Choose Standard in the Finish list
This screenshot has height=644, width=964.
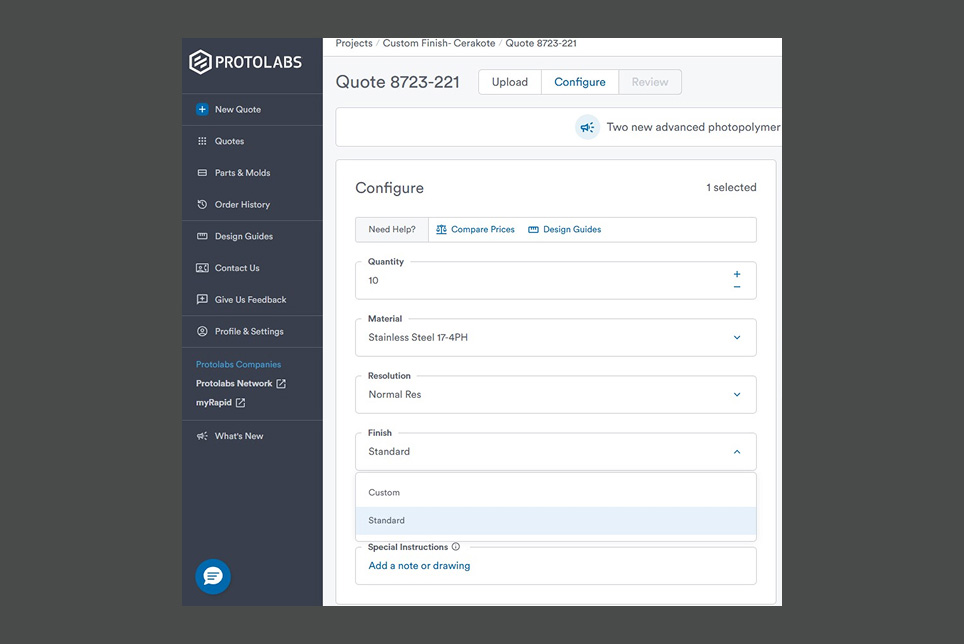[x=387, y=521]
